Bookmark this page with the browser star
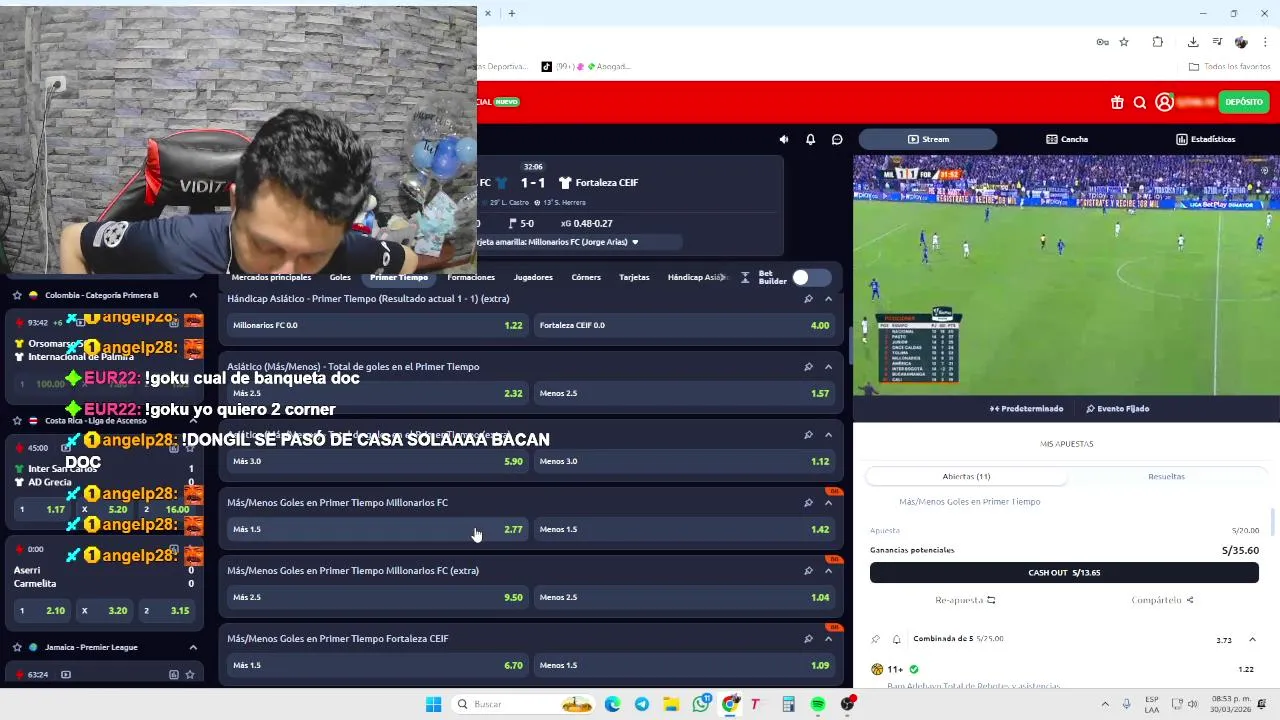This screenshot has width=1280, height=720. point(1124,42)
